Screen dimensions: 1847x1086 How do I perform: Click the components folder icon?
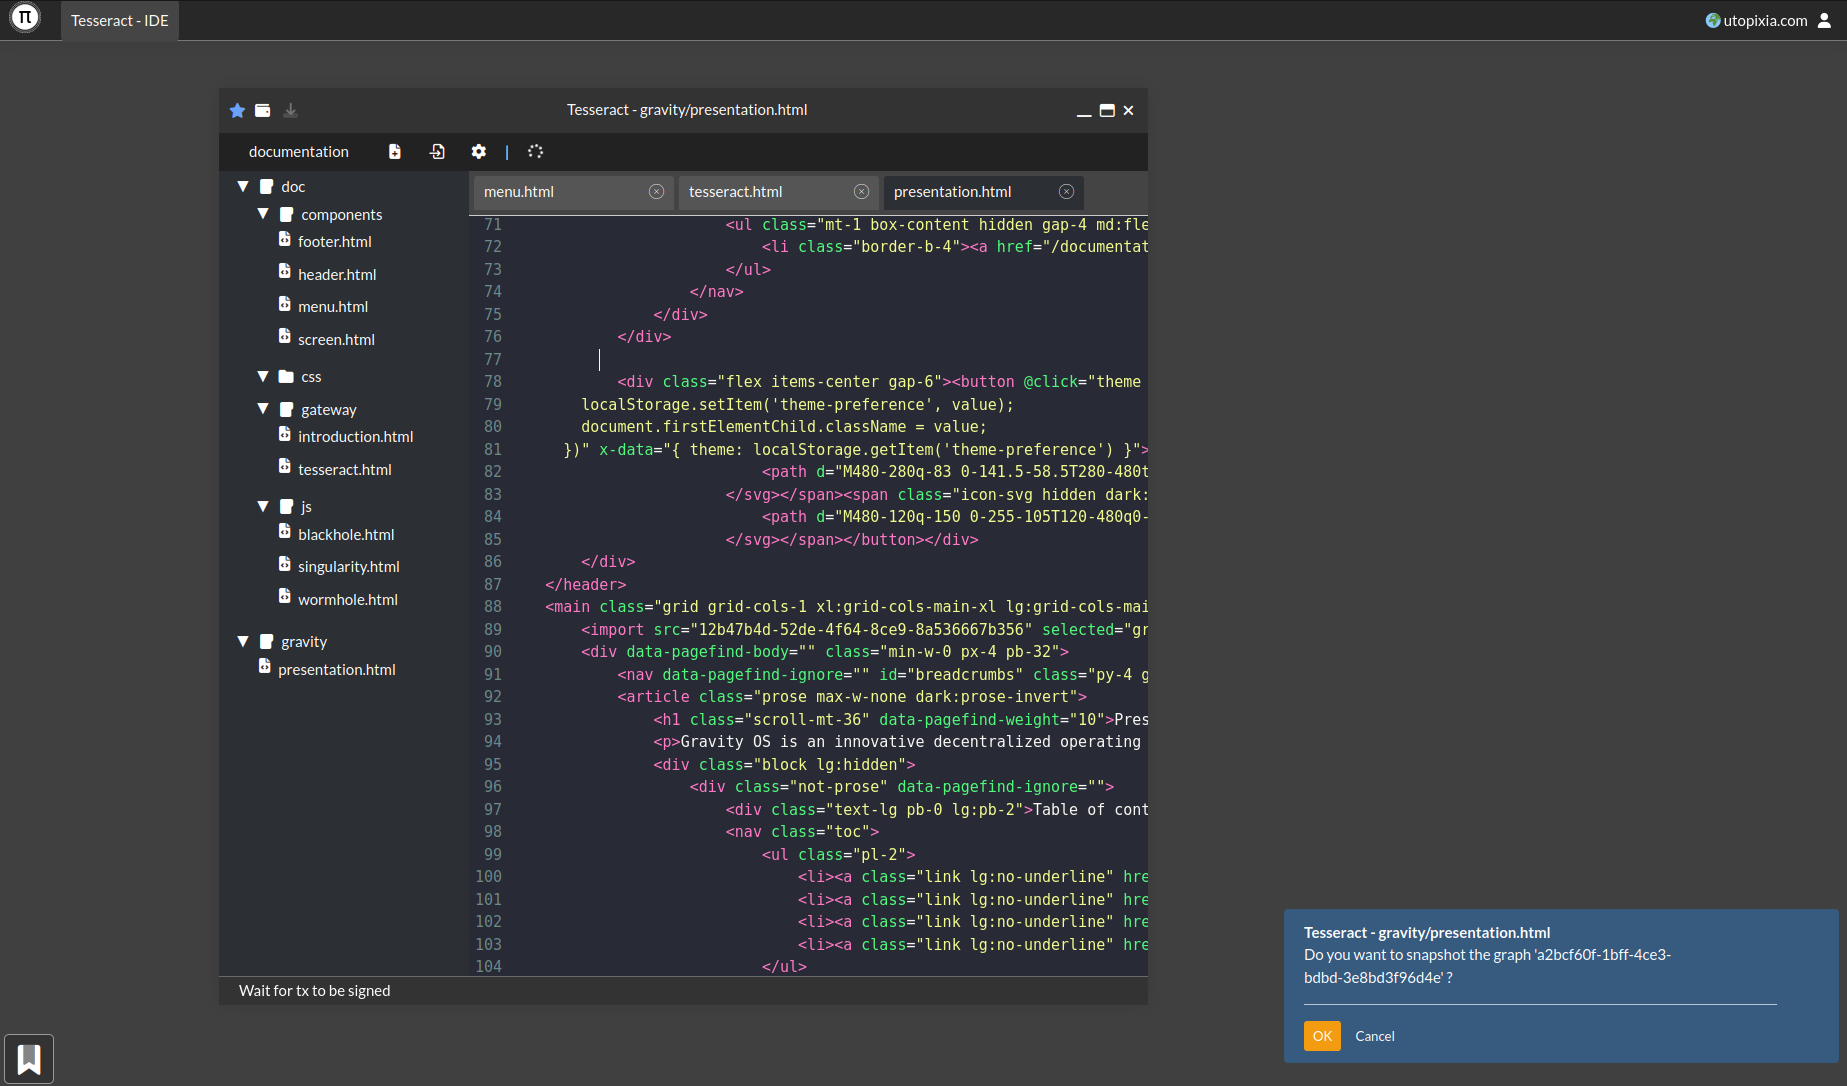(286, 214)
